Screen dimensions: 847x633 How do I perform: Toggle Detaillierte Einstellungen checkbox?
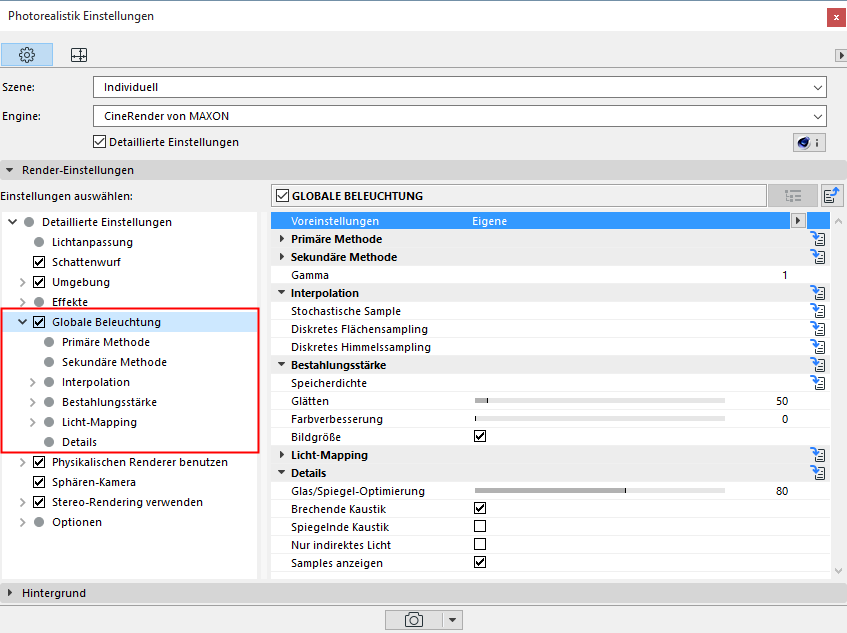99,142
